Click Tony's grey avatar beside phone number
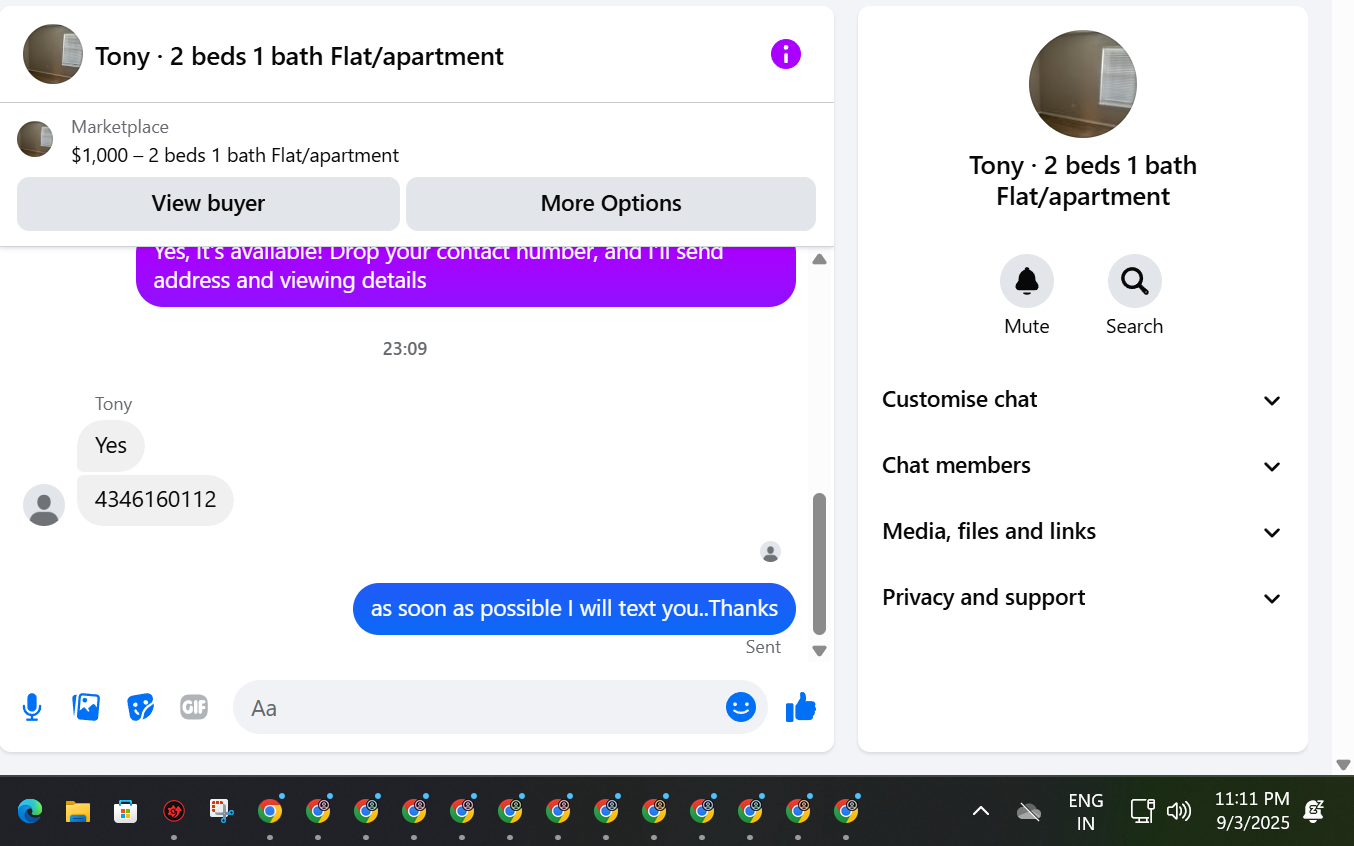Image resolution: width=1354 pixels, height=846 pixels. point(44,505)
